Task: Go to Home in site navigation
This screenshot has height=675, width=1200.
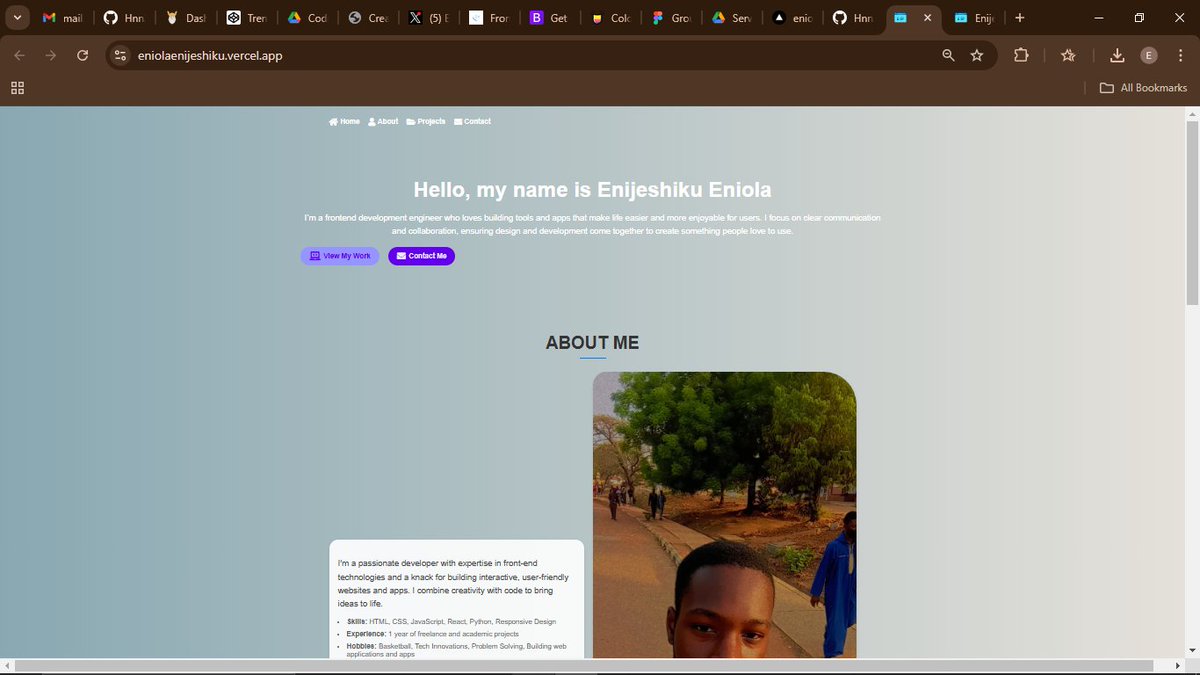Action: [344, 122]
